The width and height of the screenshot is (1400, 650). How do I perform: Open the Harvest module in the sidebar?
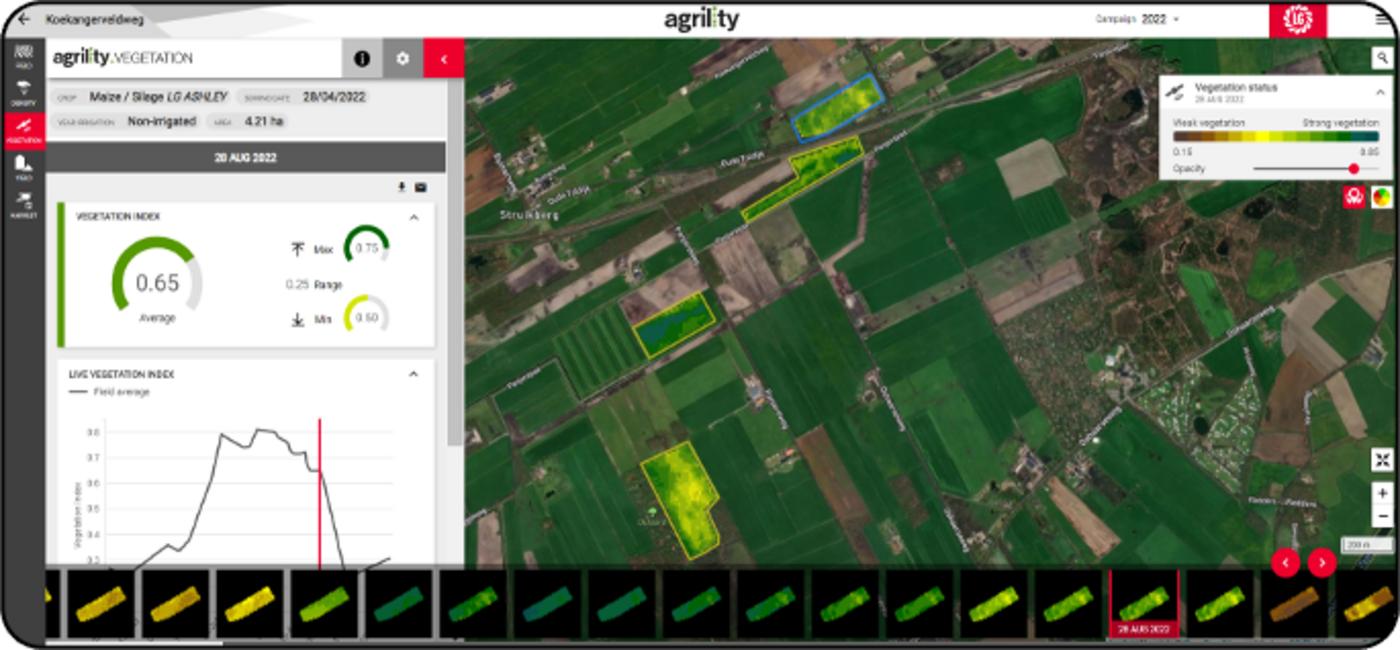(24, 203)
